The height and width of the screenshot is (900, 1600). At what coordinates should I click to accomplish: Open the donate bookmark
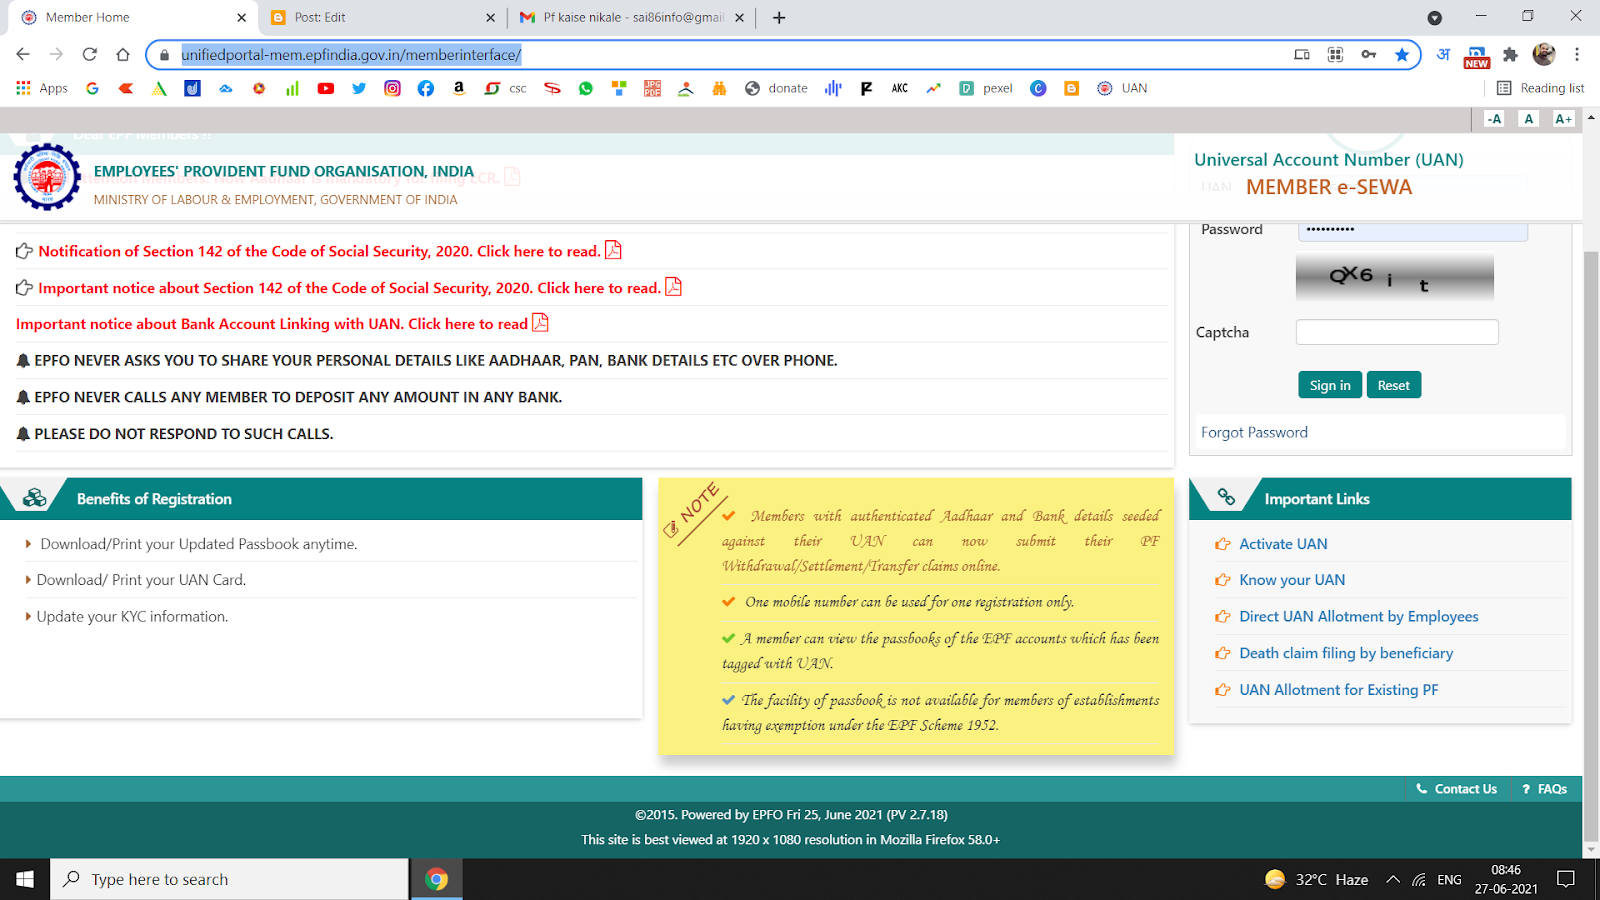tap(776, 88)
